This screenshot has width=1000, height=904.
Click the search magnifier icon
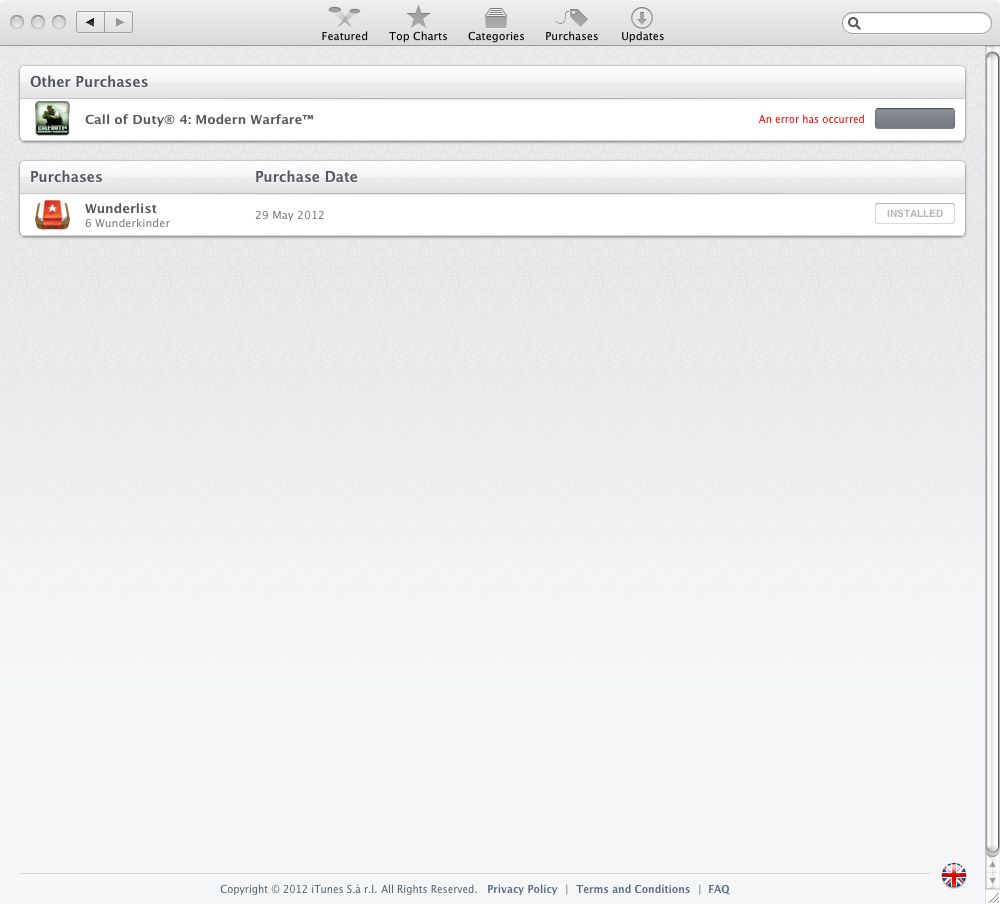click(x=855, y=24)
